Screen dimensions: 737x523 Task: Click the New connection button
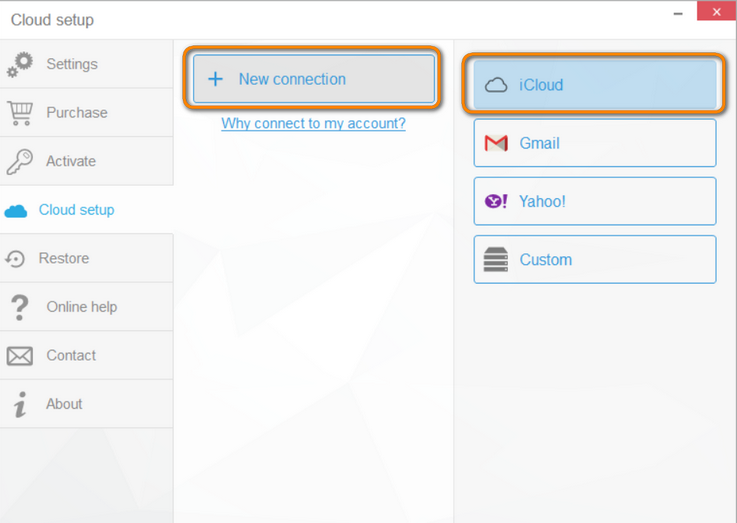click(x=314, y=79)
